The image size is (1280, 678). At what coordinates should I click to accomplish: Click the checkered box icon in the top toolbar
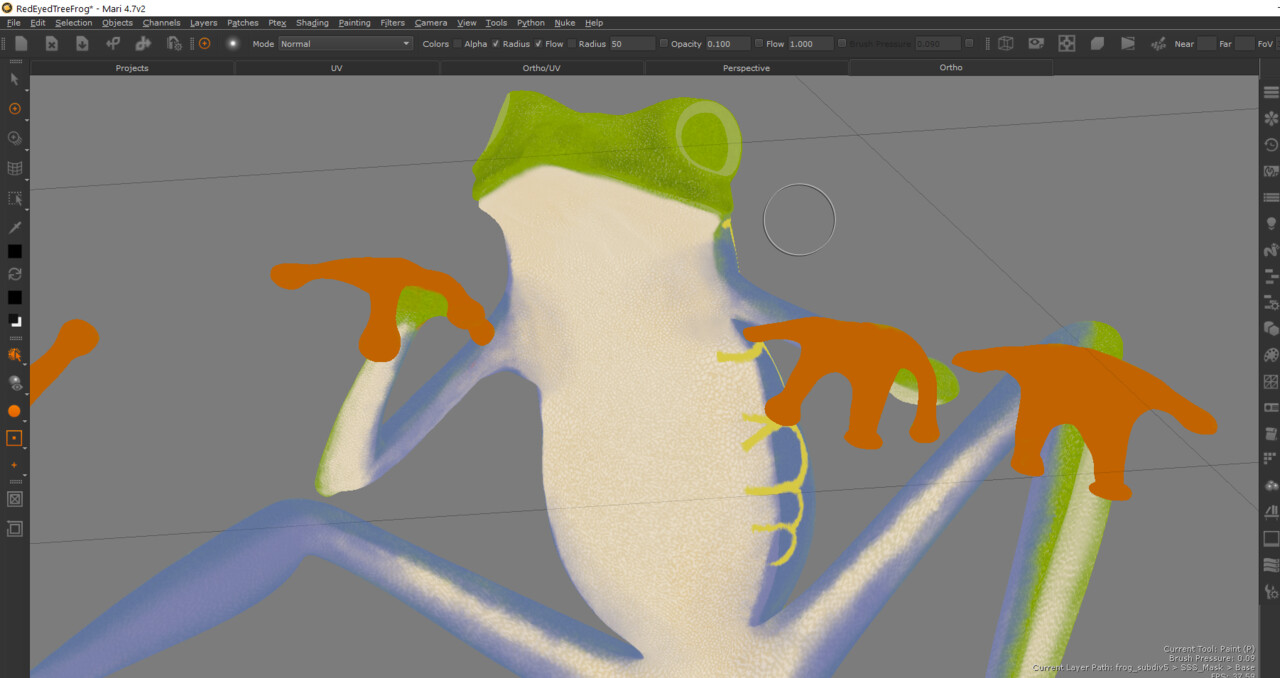pos(1067,44)
